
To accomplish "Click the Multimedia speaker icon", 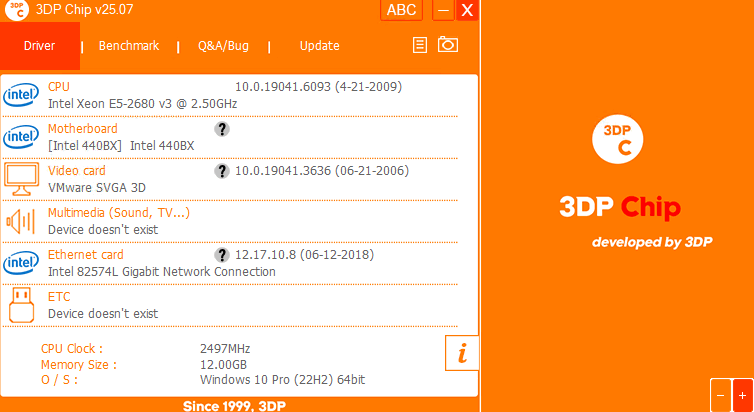I will pyautogui.click(x=20, y=222).
